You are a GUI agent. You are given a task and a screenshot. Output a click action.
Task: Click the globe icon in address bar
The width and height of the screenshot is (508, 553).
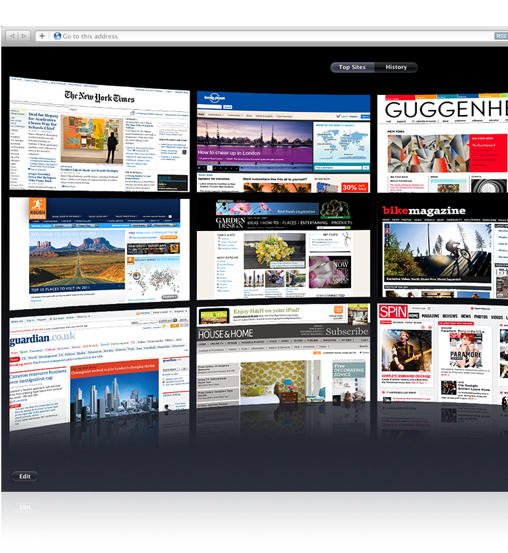(57, 36)
